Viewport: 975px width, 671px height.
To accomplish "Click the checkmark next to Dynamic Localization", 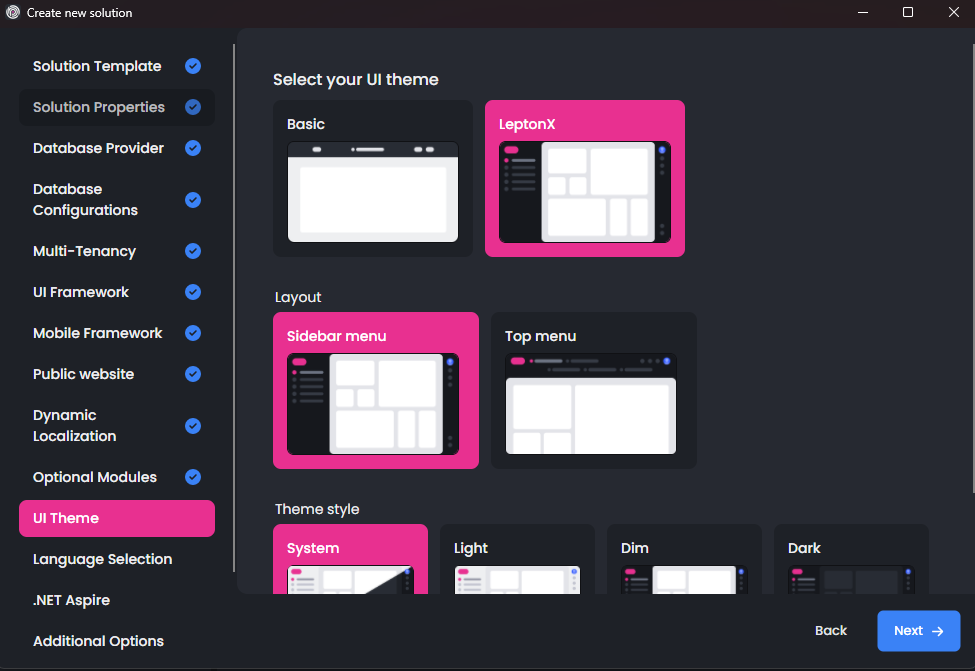I will pyautogui.click(x=192, y=426).
